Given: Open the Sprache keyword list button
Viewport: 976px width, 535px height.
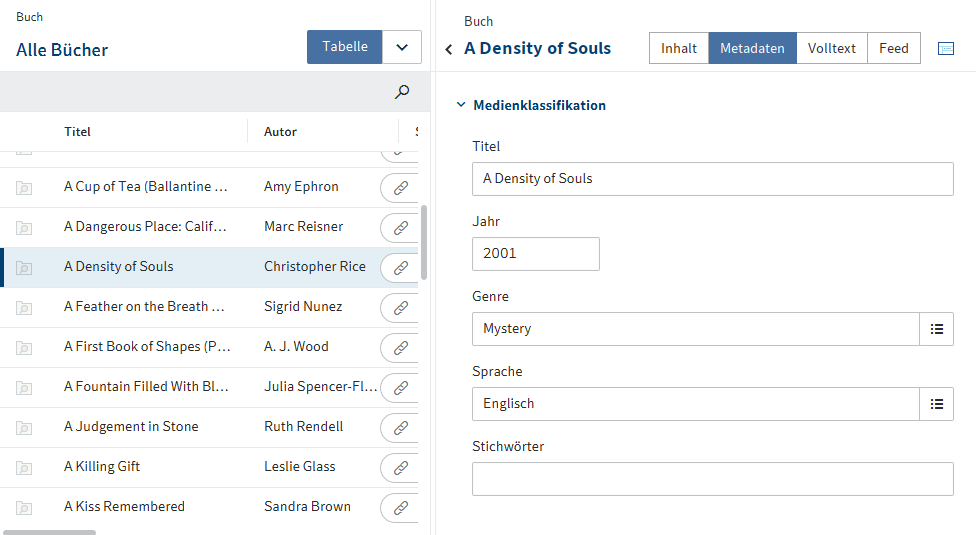Looking at the screenshot, I should tap(937, 404).
